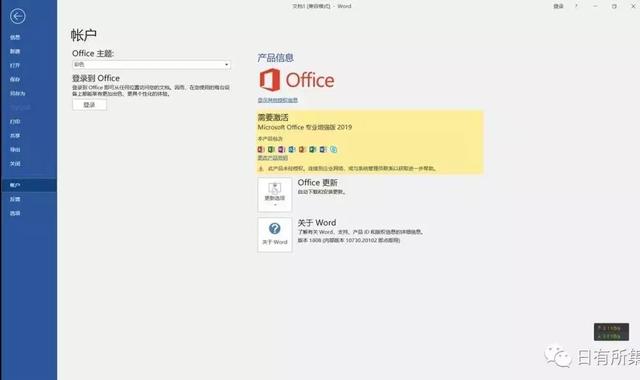Viewport: 640px width, 380px height.
Task: Click the 产品信息 heading
Action: tap(276, 58)
